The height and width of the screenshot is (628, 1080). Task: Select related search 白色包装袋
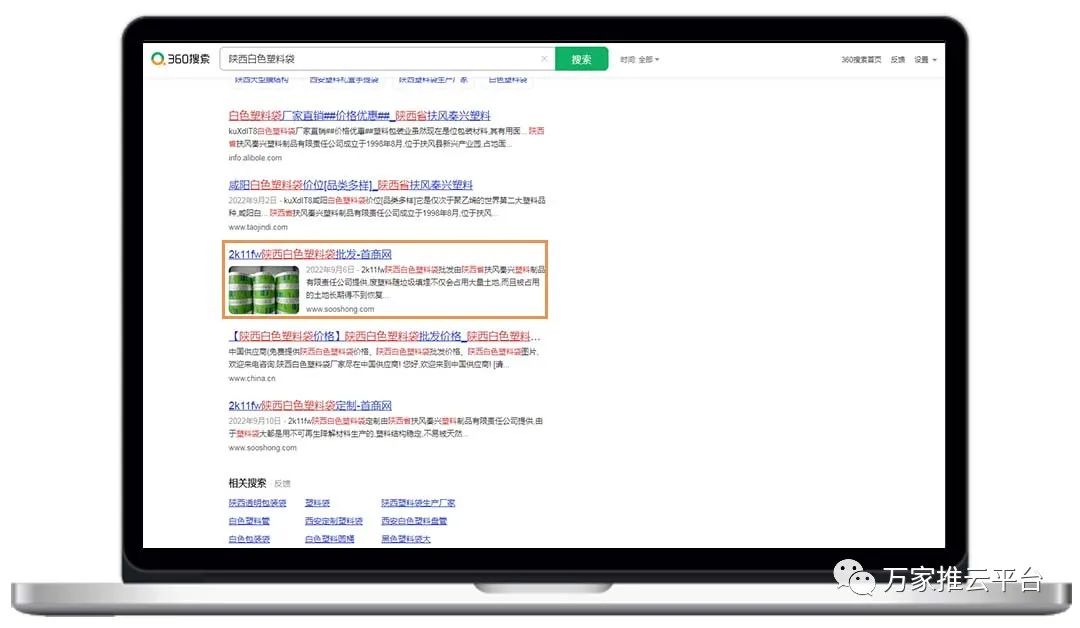249,539
